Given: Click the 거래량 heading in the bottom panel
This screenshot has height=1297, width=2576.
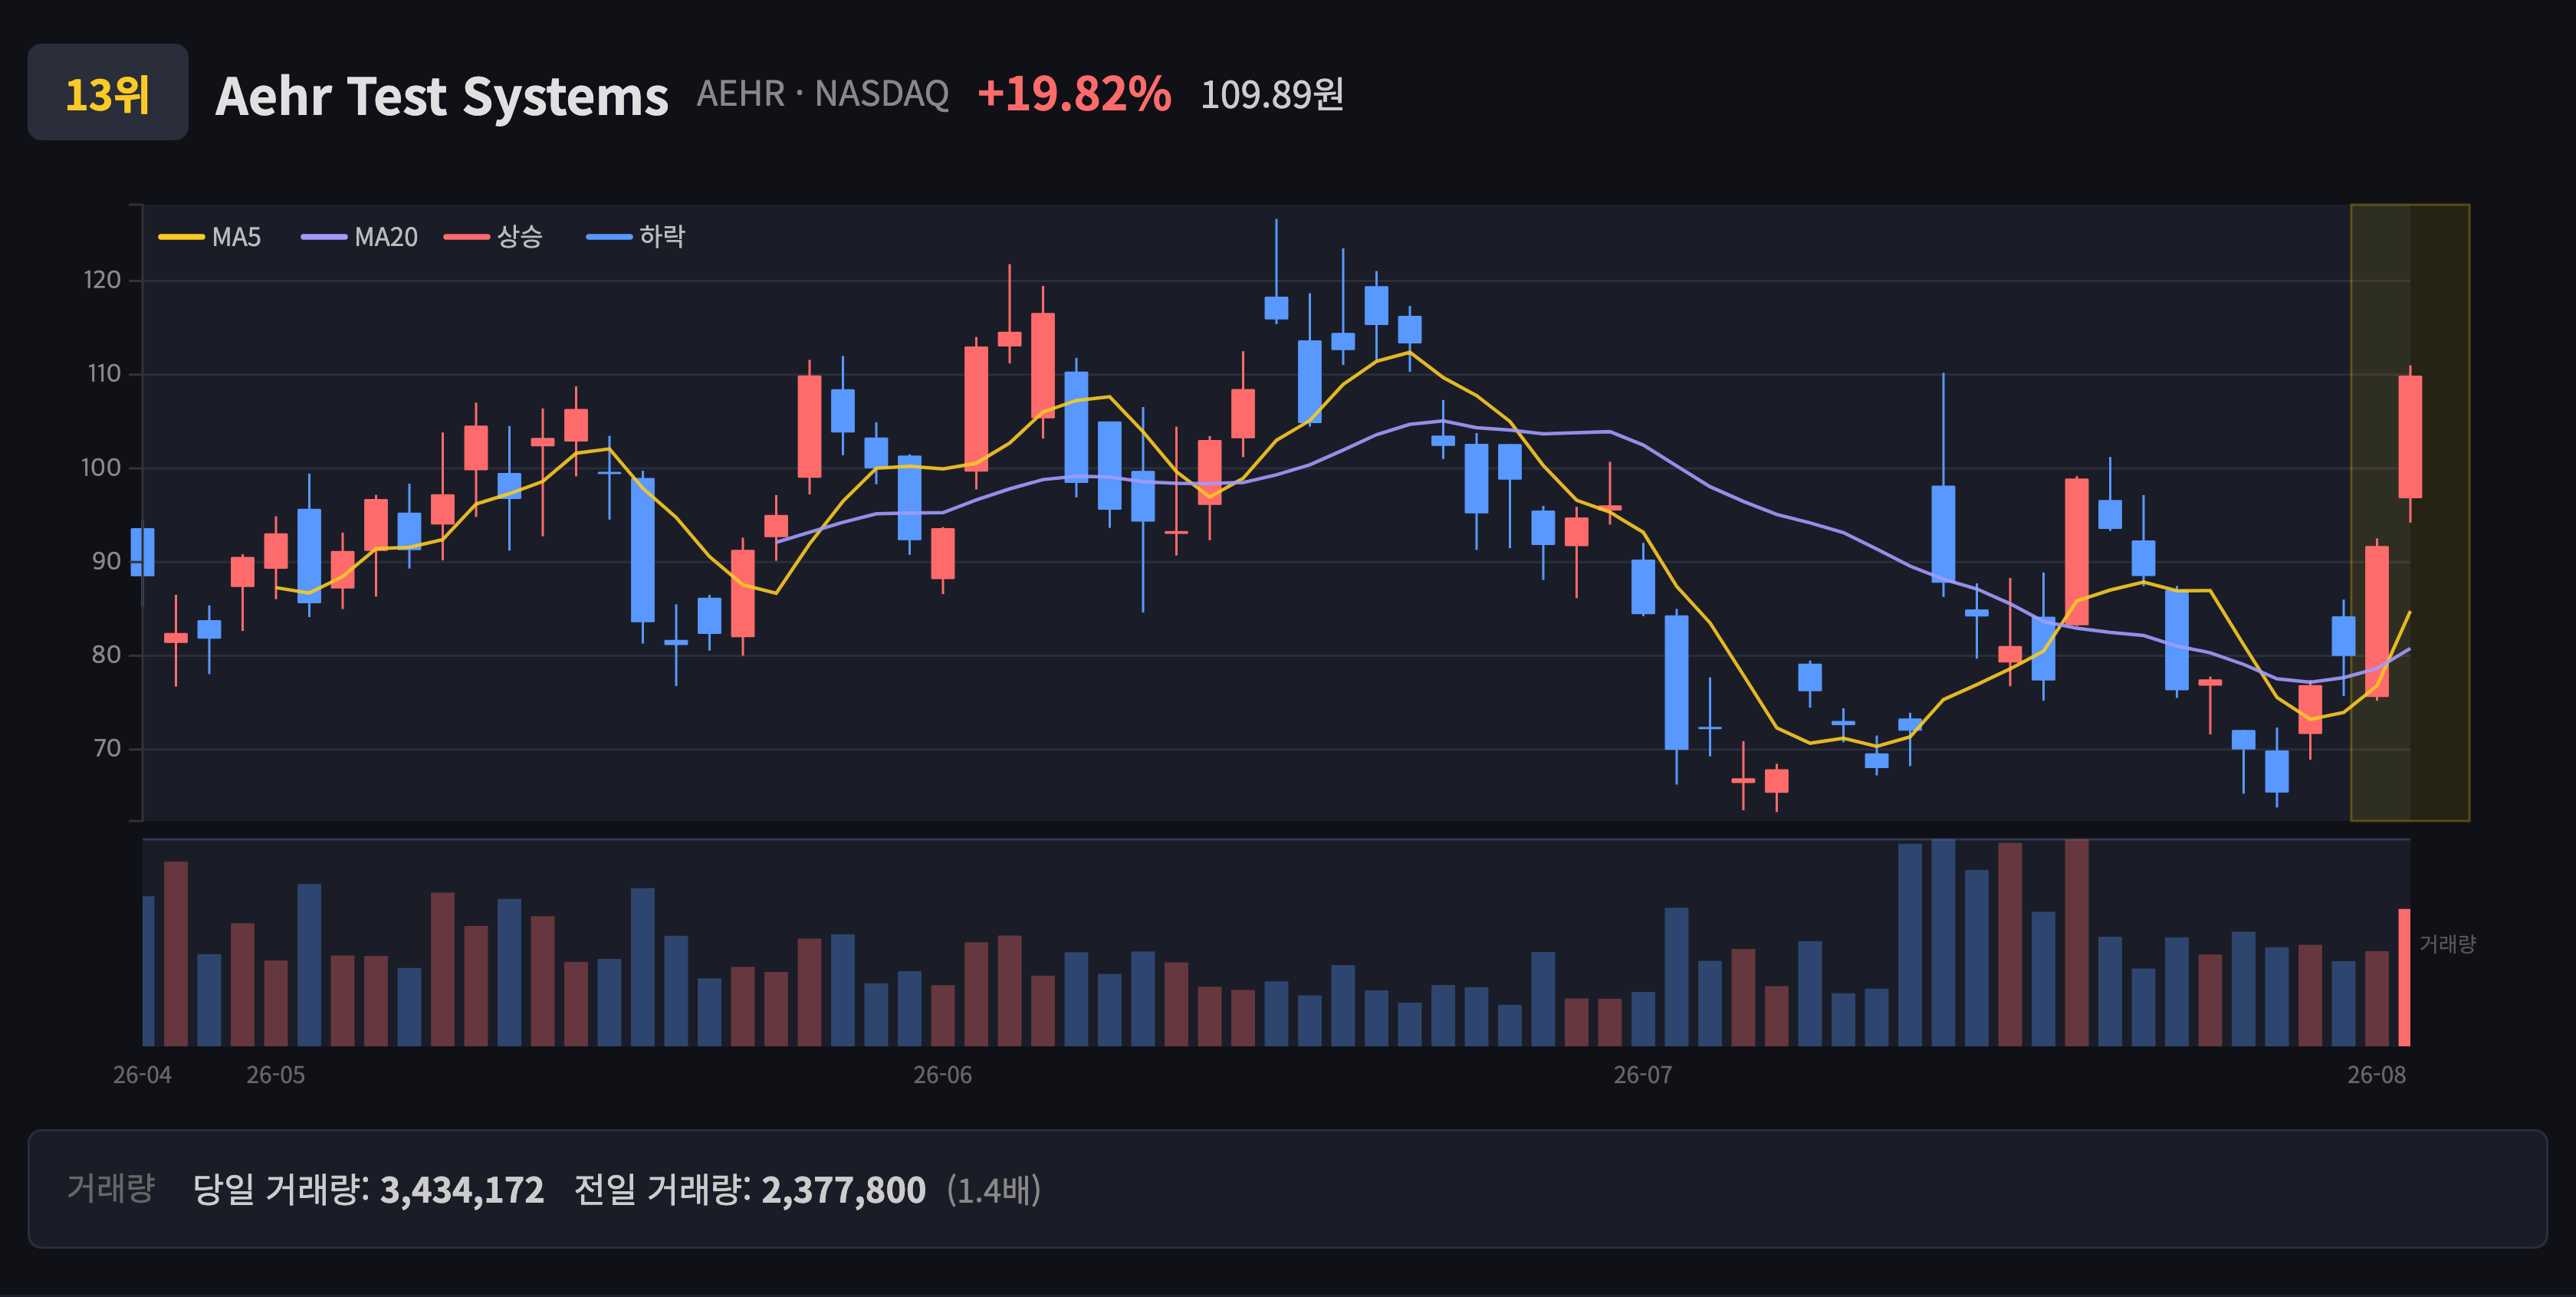Looking at the screenshot, I should pos(111,1188).
